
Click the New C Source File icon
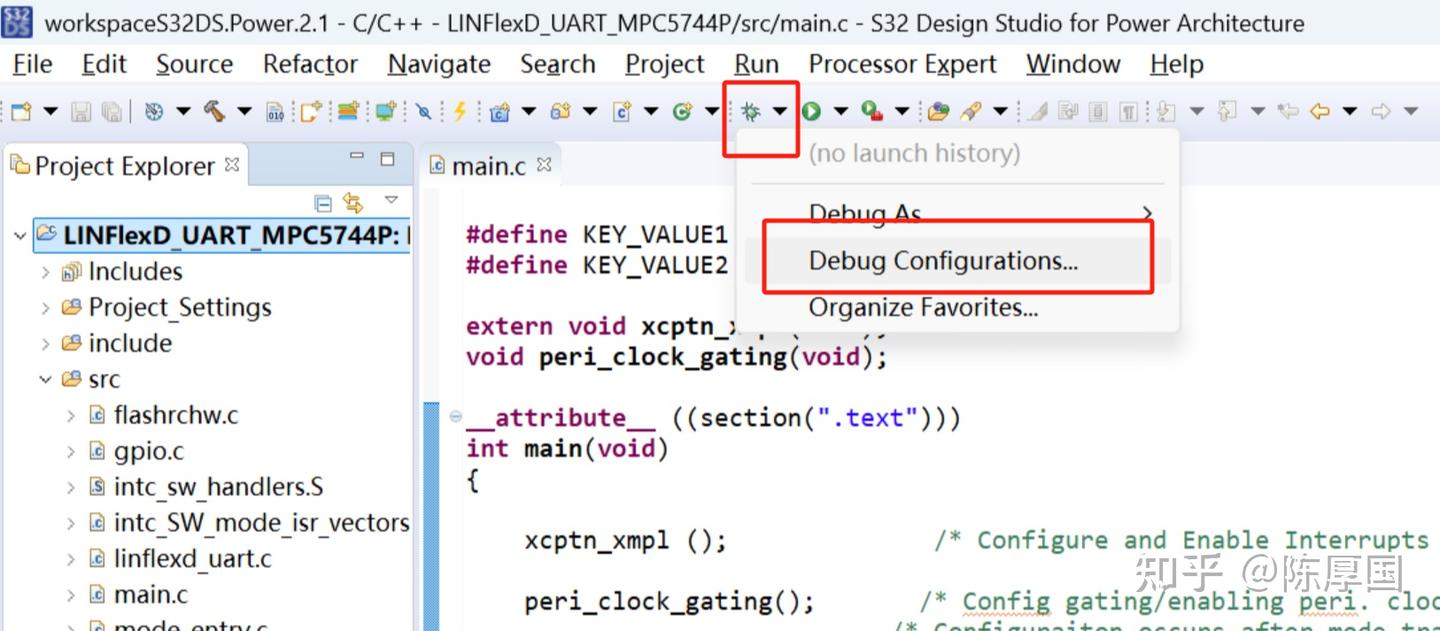coord(622,111)
